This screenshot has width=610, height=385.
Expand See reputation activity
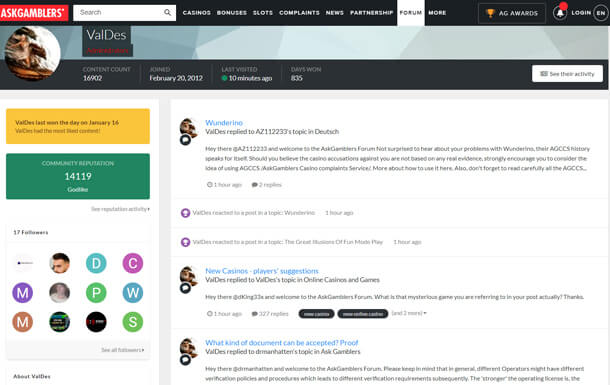[120, 209]
